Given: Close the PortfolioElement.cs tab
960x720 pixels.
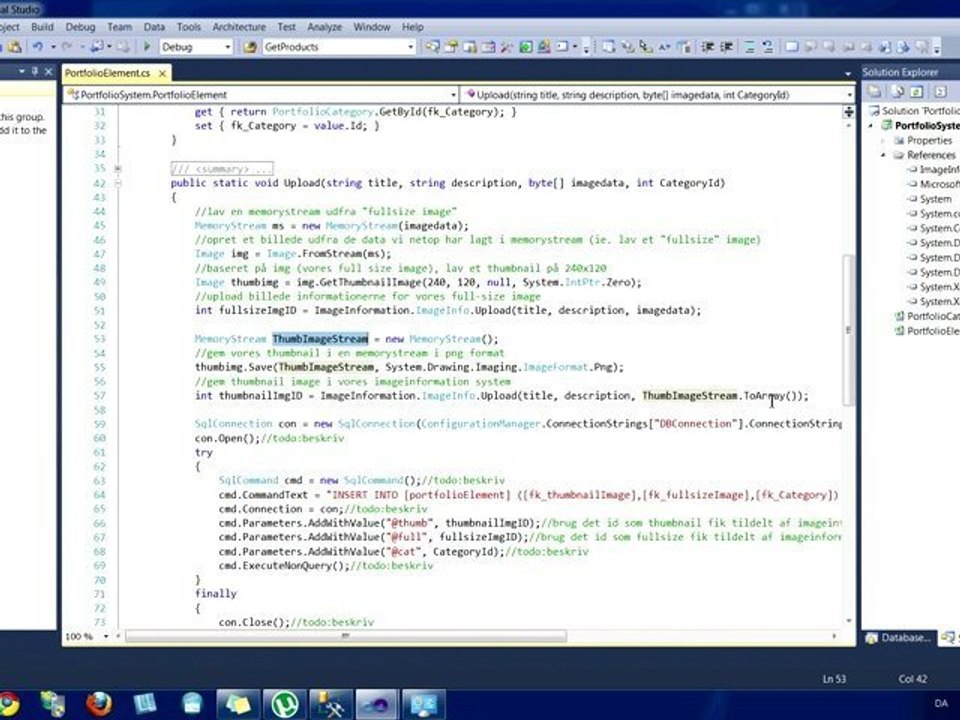Looking at the screenshot, I should pyautogui.click(x=162, y=73).
